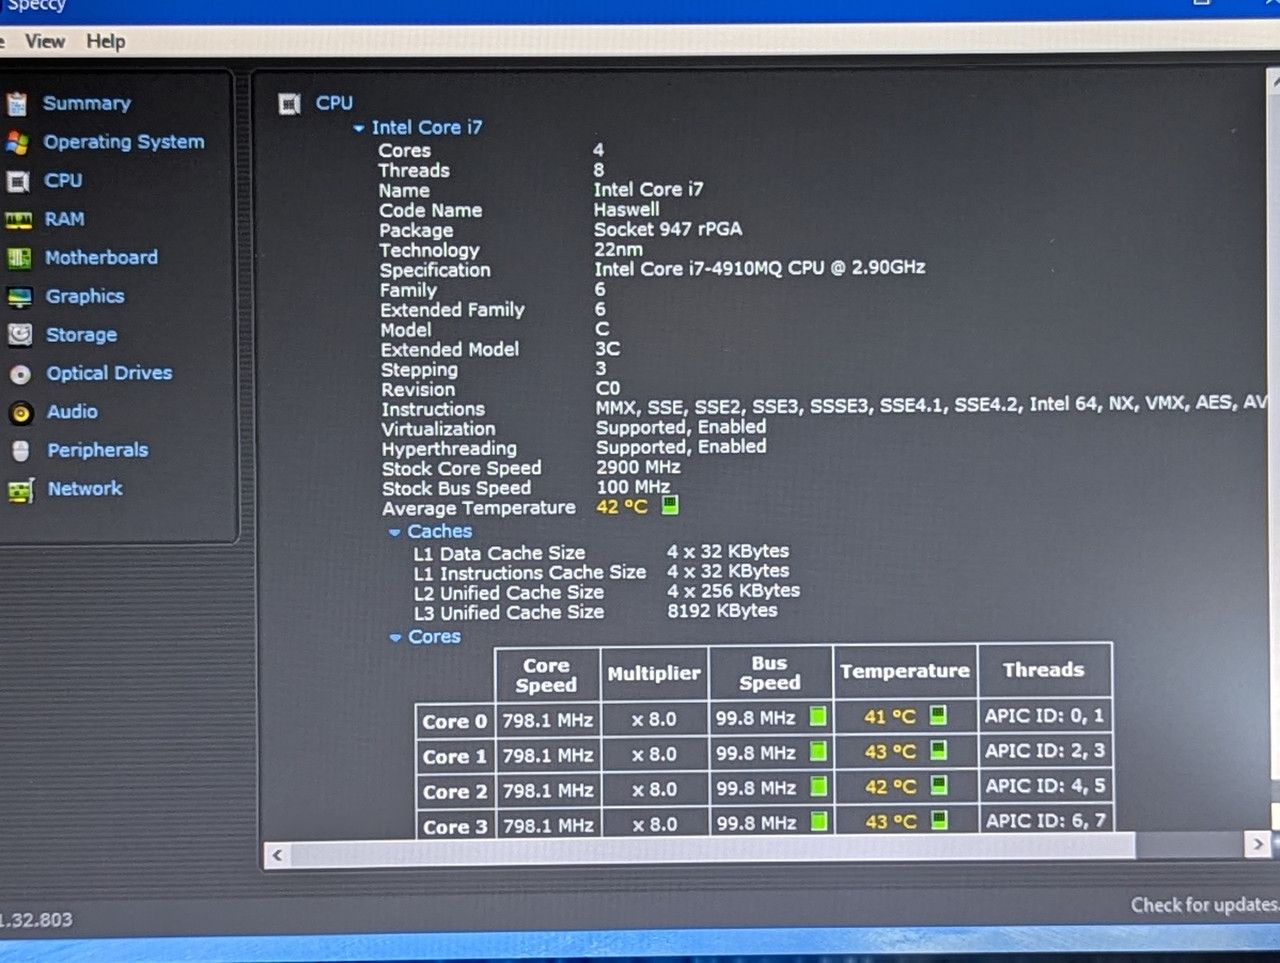This screenshot has height=963, width=1280.
Task: Select the Operating System Windows icon
Action: (17, 142)
